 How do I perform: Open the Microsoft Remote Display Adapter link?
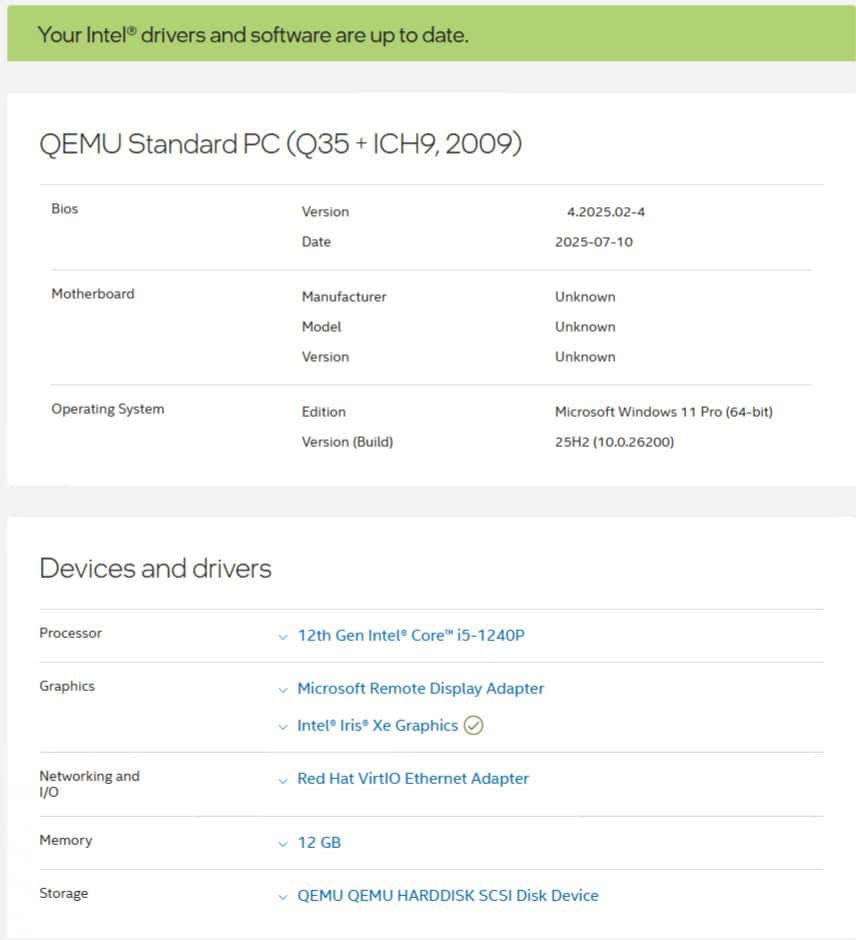coord(420,689)
